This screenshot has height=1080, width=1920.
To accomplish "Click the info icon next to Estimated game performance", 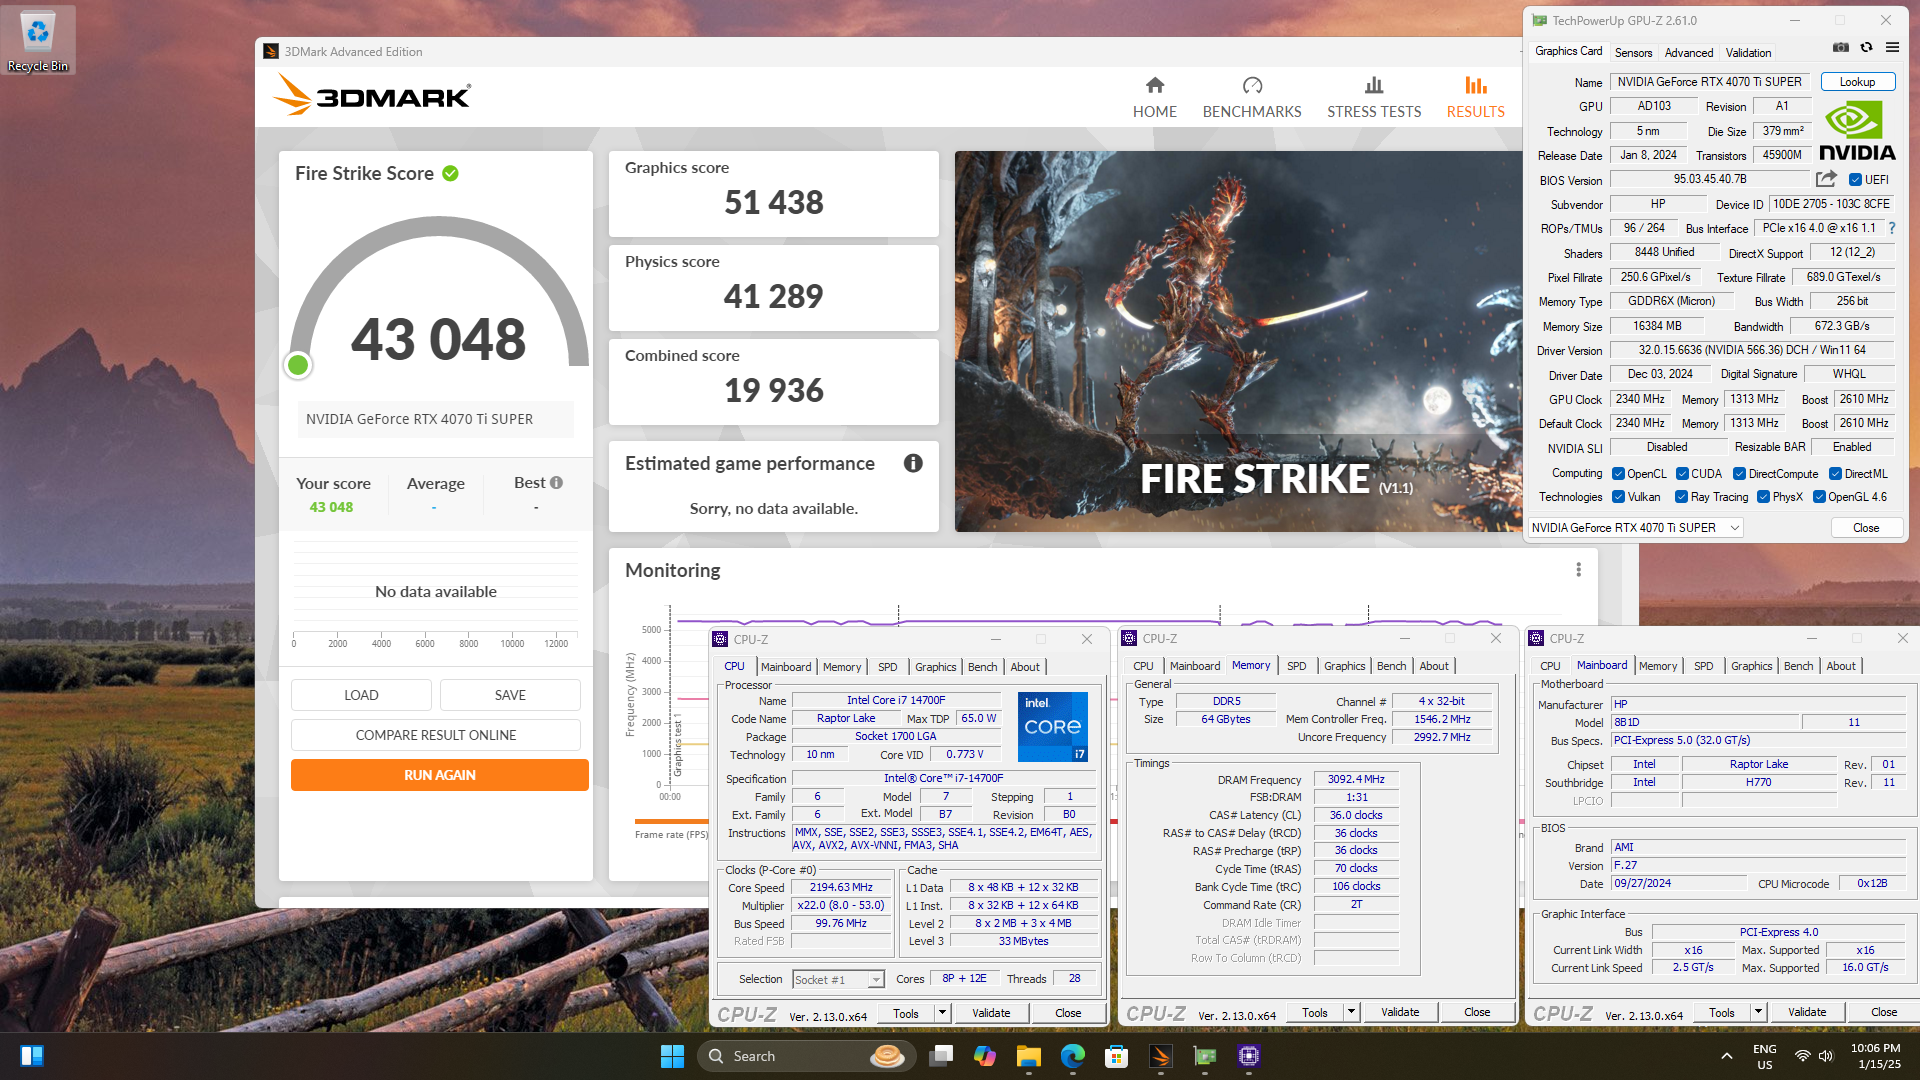I will (913, 463).
